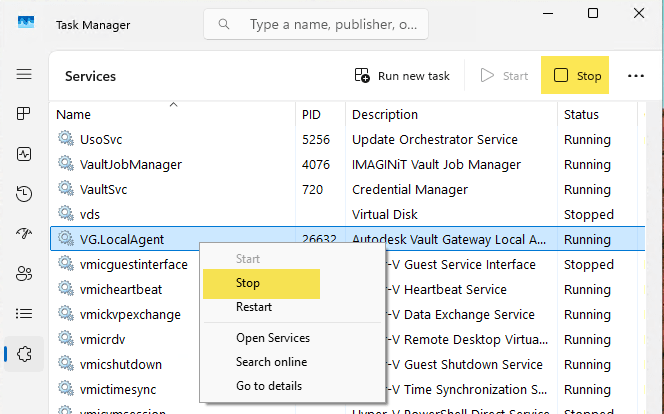Select the VG.LocalAgent service name
664x414 pixels.
coord(122,240)
